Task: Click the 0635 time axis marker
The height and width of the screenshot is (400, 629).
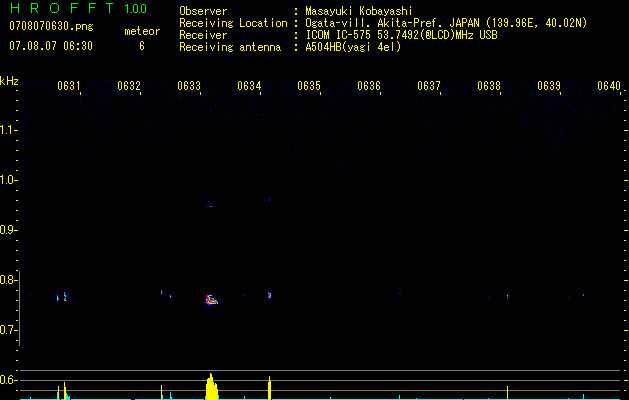Action: coord(309,86)
